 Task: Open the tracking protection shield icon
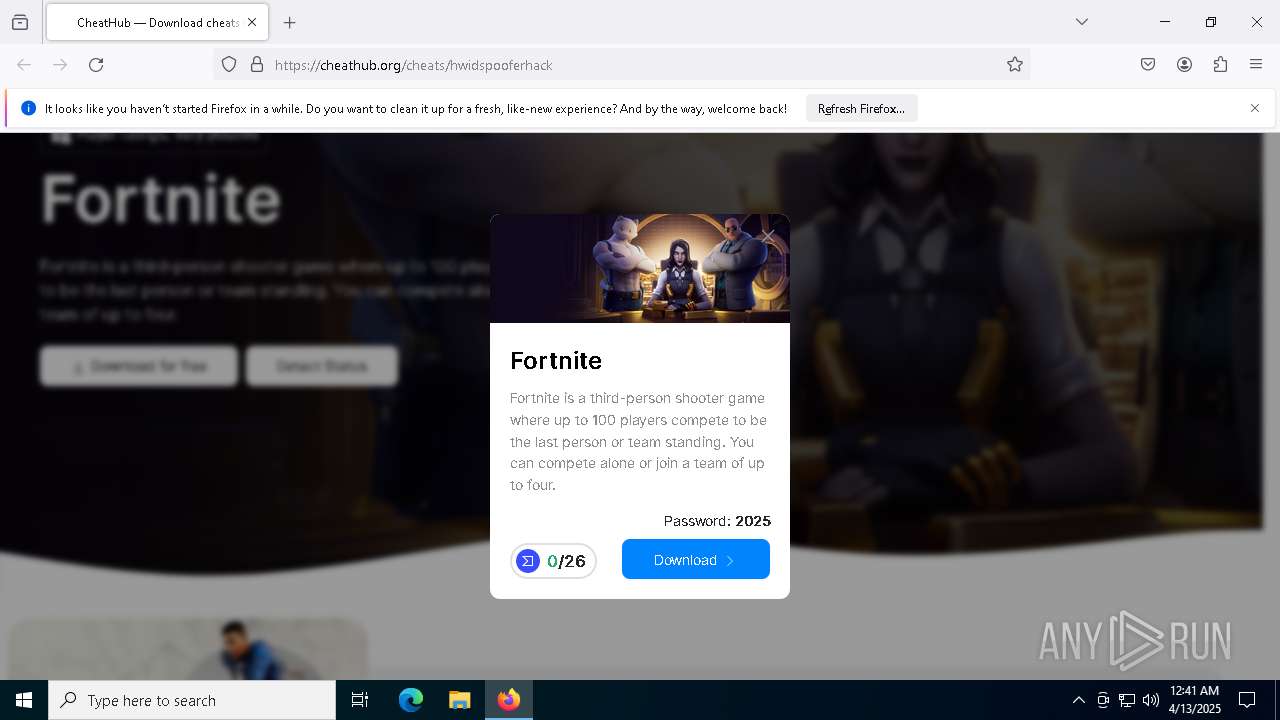[x=229, y=65]
